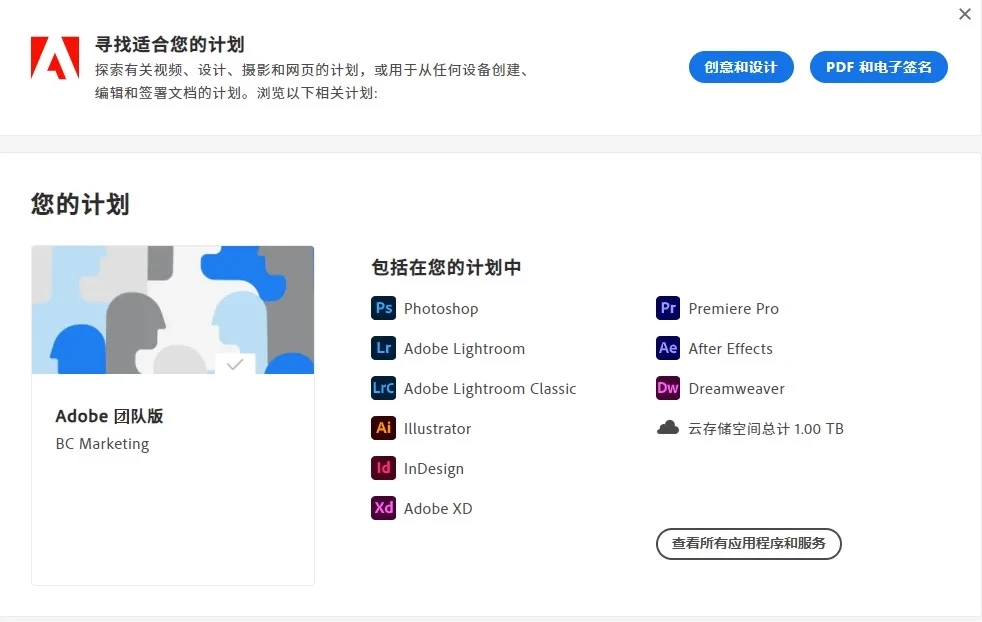Viewport: 982px width, 622px height.
Task: Click the Photoshop text label
Action: click(441, 309)
